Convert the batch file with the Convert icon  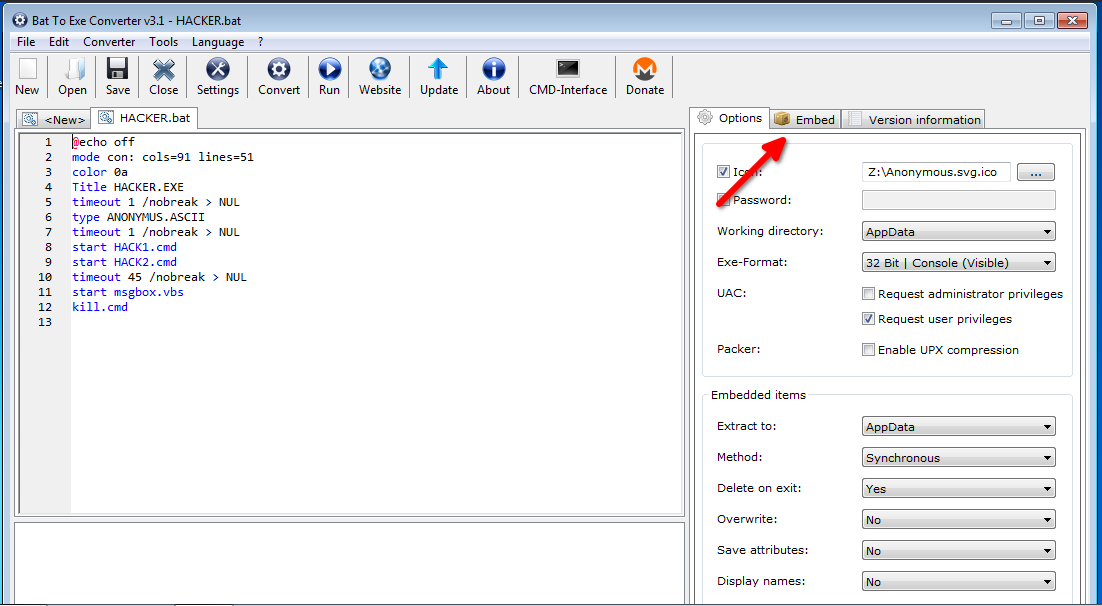tap(279, 77)
